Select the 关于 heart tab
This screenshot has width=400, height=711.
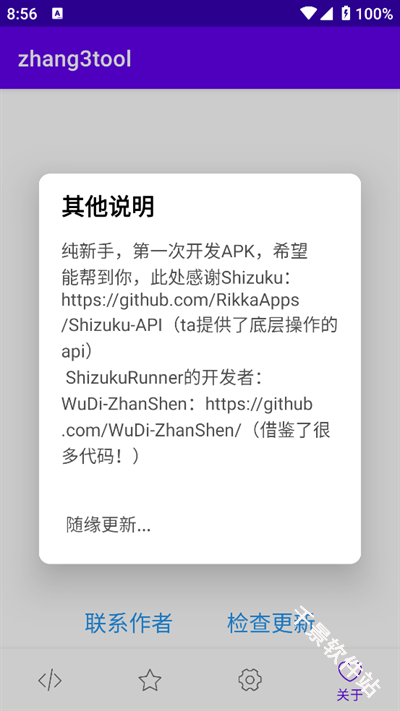(x=350, y=680)
